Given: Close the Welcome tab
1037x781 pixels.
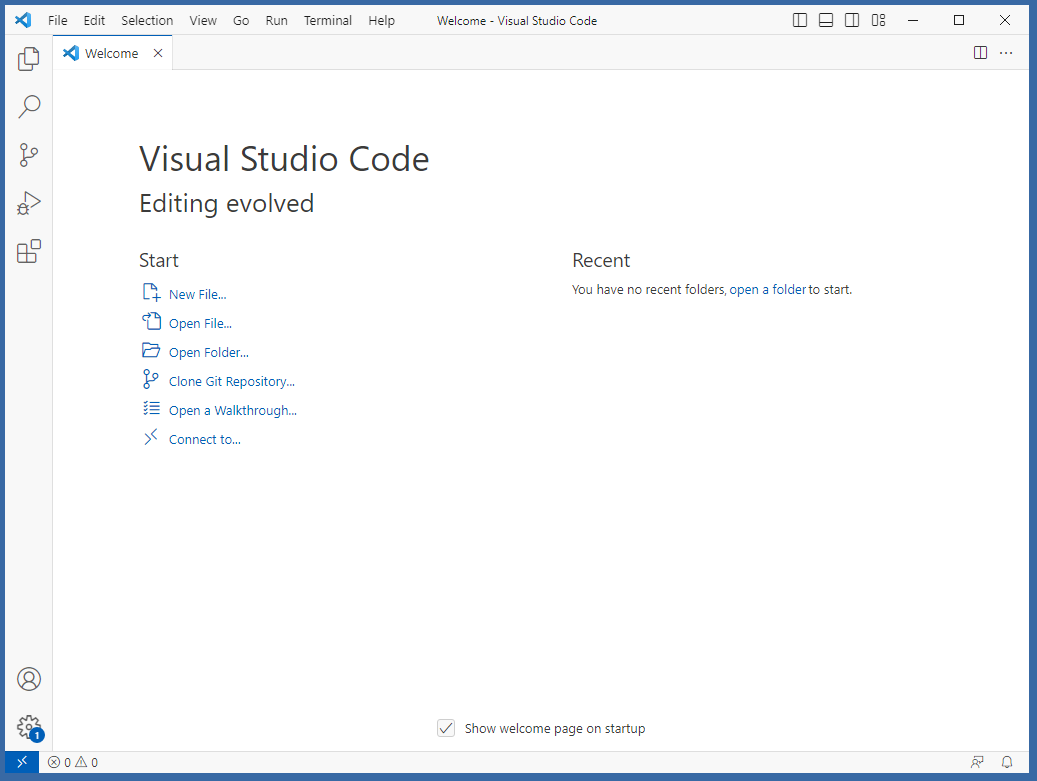Looking at the screenshot, I should click(x=158, y=53).
